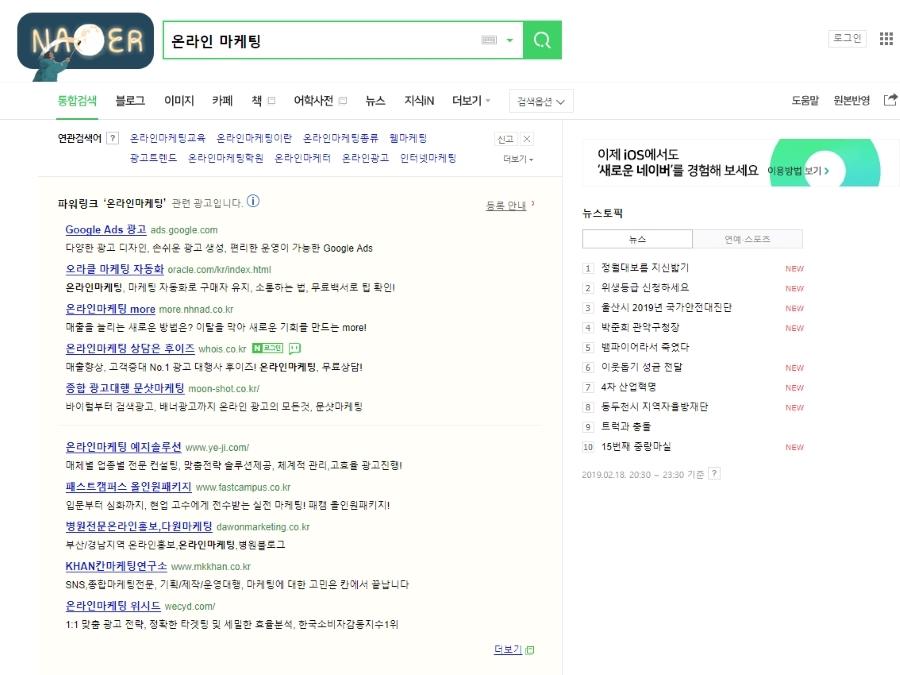900x675 pixels.
Task: Click the 로그인 button
Action: coord(845,38)
